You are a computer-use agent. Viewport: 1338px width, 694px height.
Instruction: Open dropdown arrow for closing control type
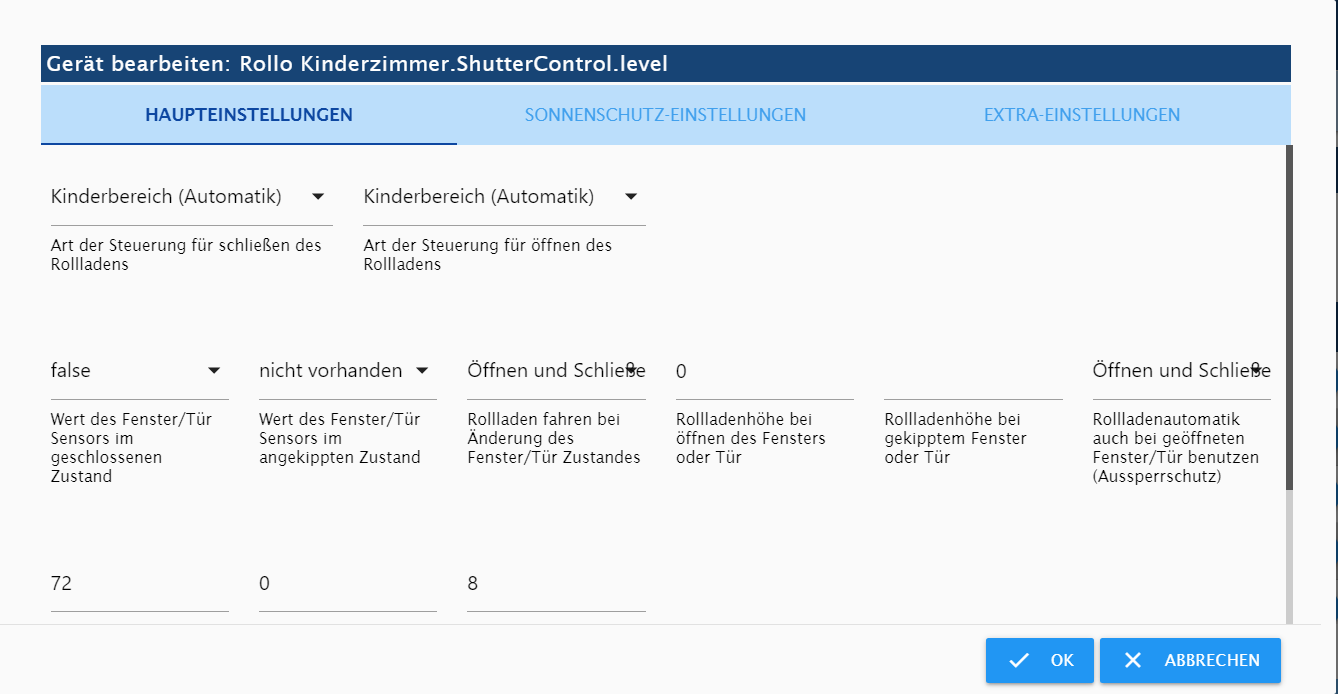pyautogui.click(x=318, y=197)
